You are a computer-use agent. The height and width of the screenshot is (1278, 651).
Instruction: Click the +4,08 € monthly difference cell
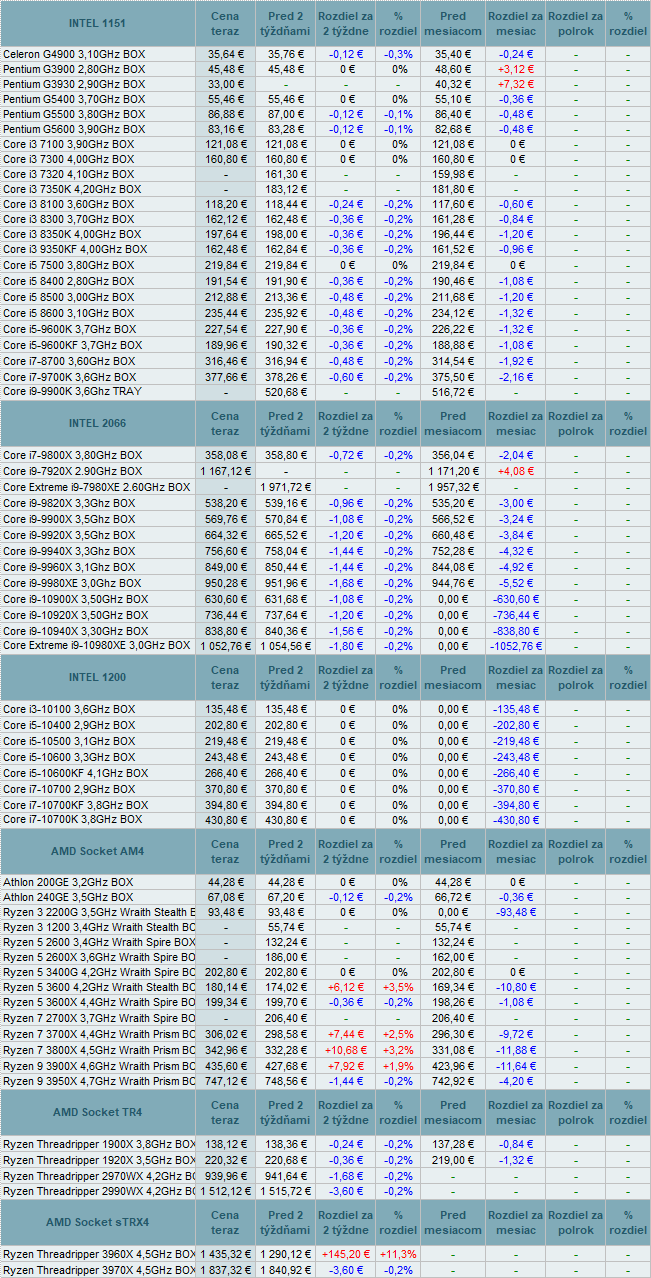click(516, 471)
